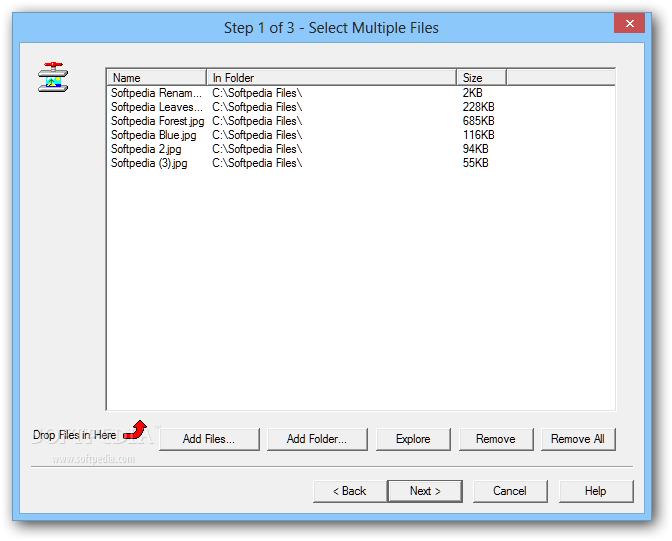The width and height of the screenshot is (672, 541).
Task: Click folder path of Softpedia (3).jpg row
Action: click(257, 163)
